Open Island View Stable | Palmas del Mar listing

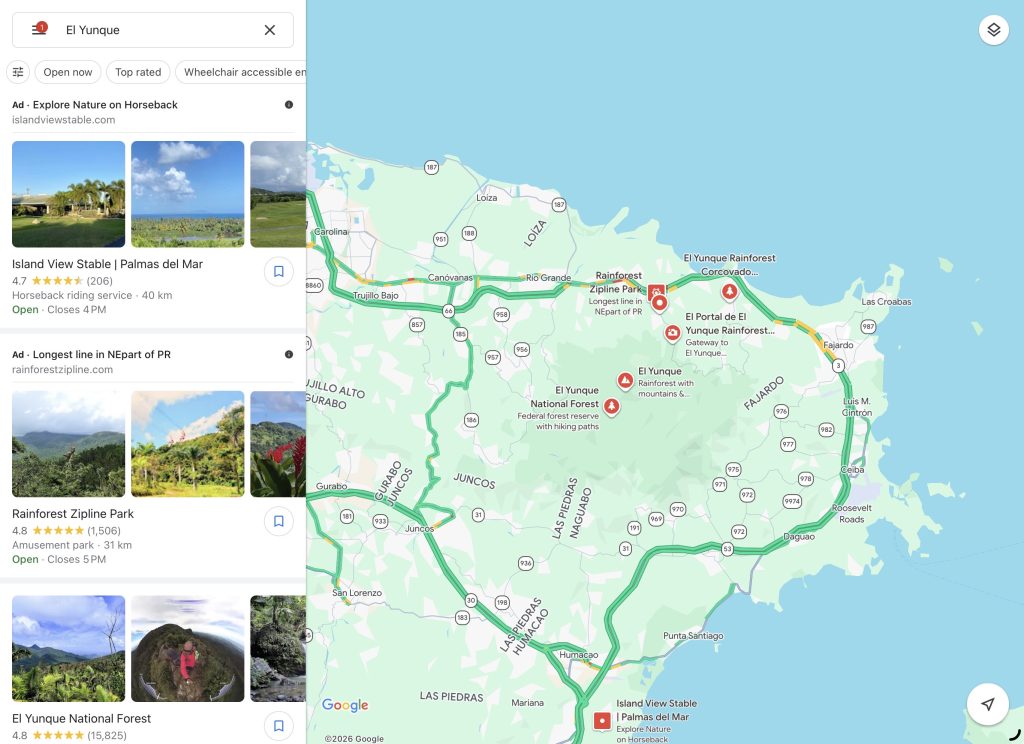[107, 264]
